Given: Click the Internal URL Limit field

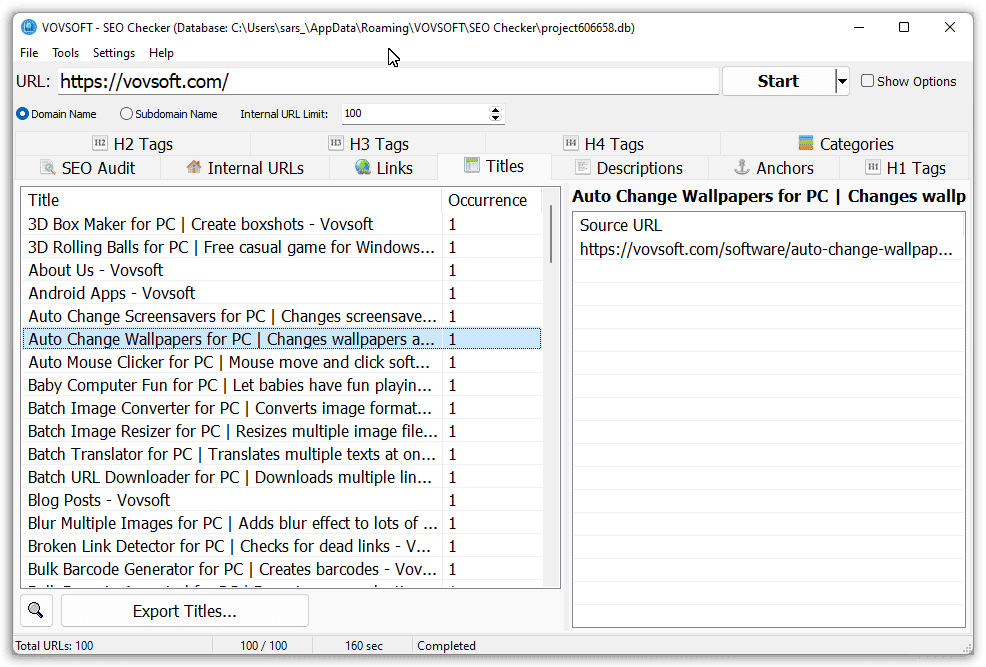Looking at the screenshot, I should pyautogui.click(x=415, y=114).
